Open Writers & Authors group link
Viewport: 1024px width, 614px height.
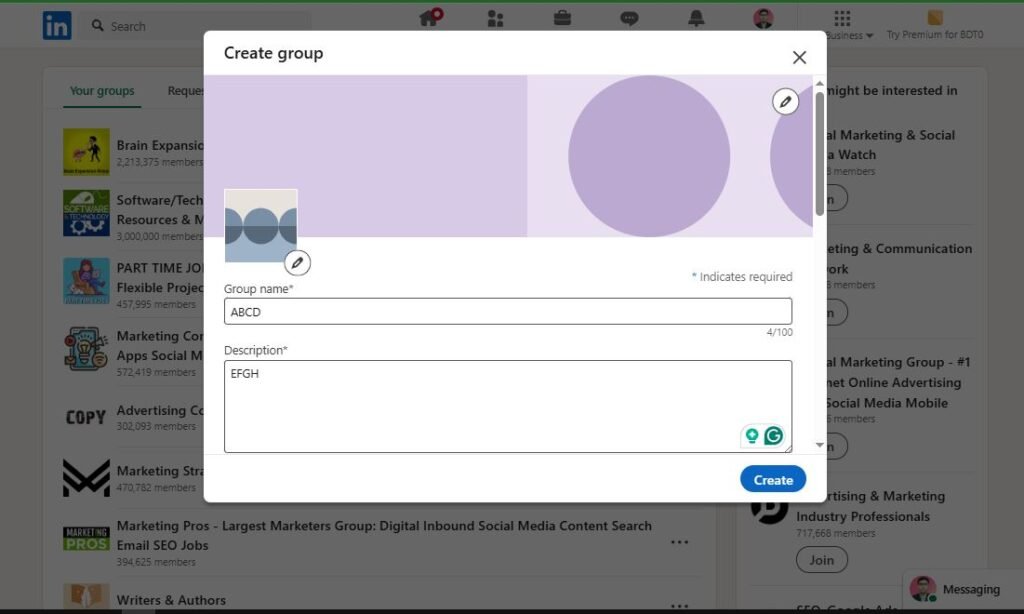click(171, 600)
